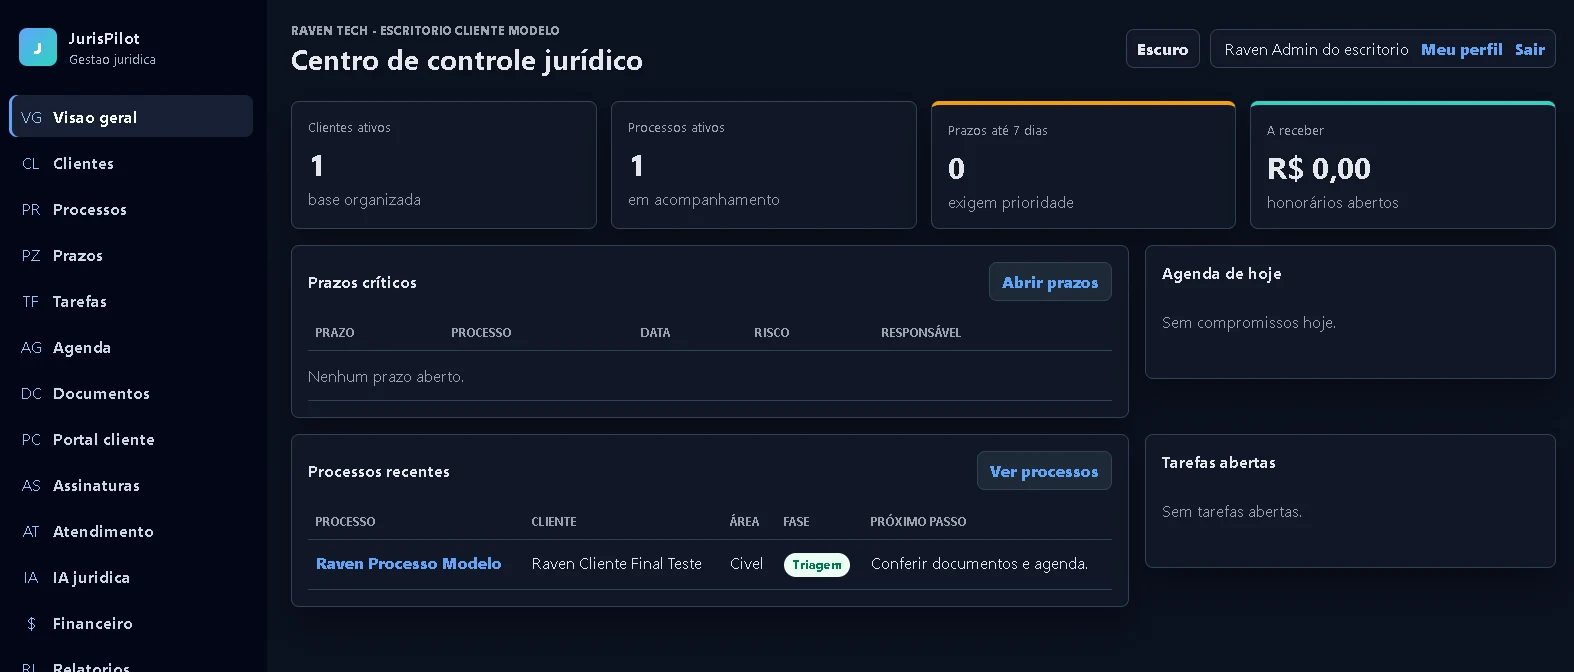
Task: Click the DATA column header
Action: click(655, 332)
